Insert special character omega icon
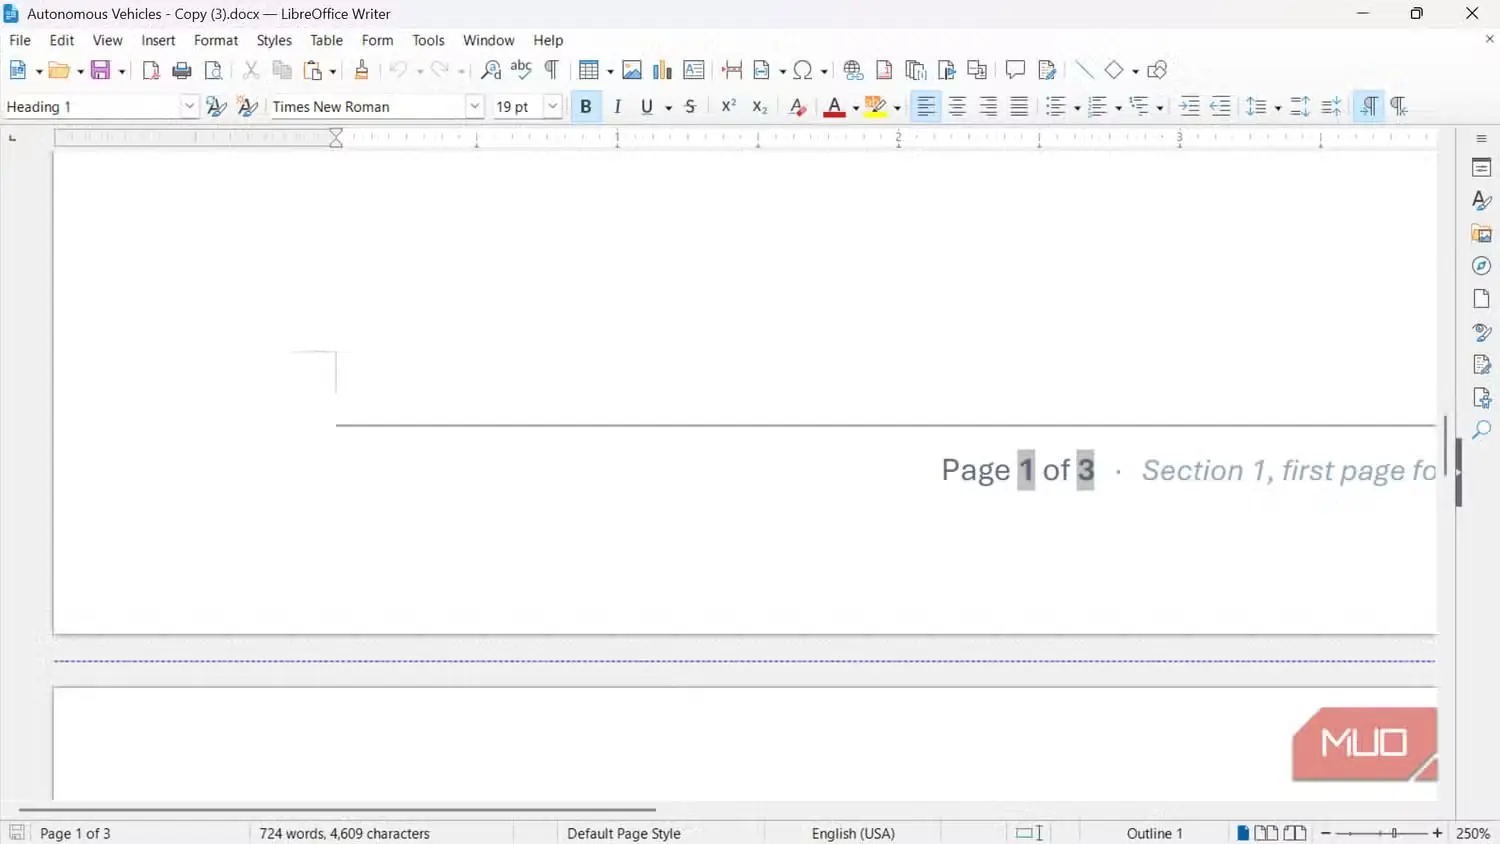1500x844 pixels. (x=803, y=70)
